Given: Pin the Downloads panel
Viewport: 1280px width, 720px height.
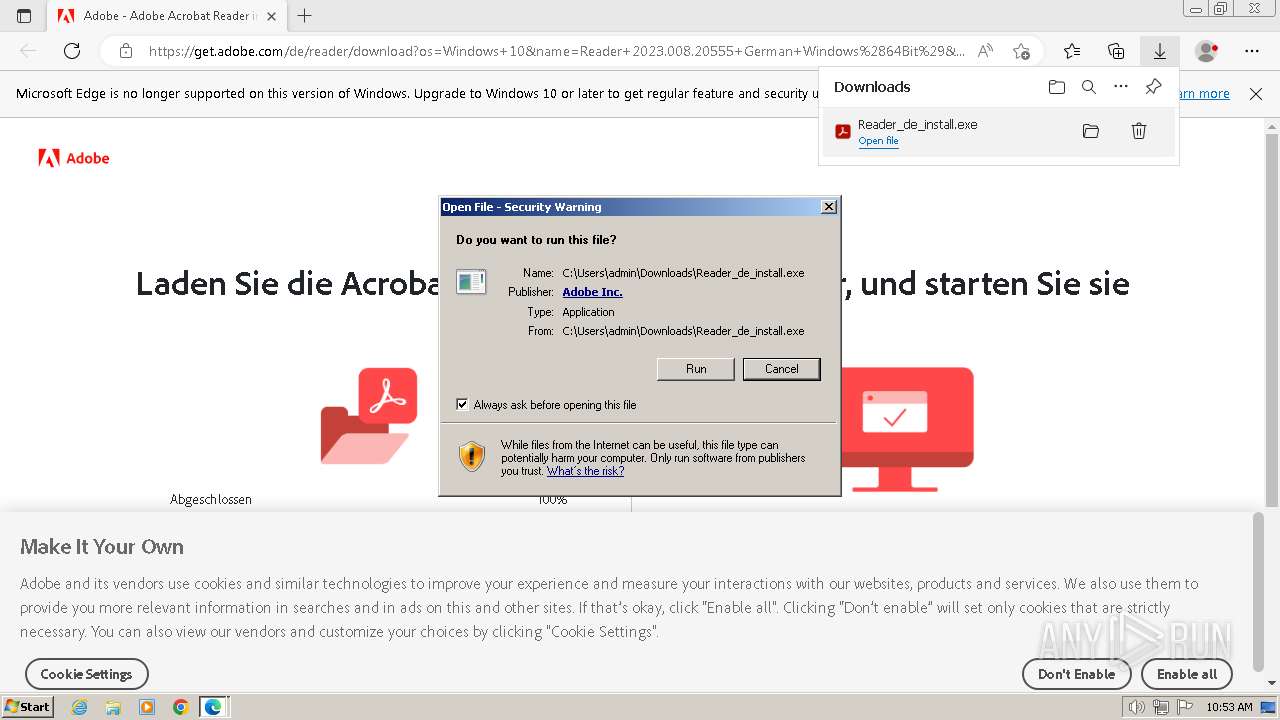Looking at the screenshot, I should click(1153, 87).
